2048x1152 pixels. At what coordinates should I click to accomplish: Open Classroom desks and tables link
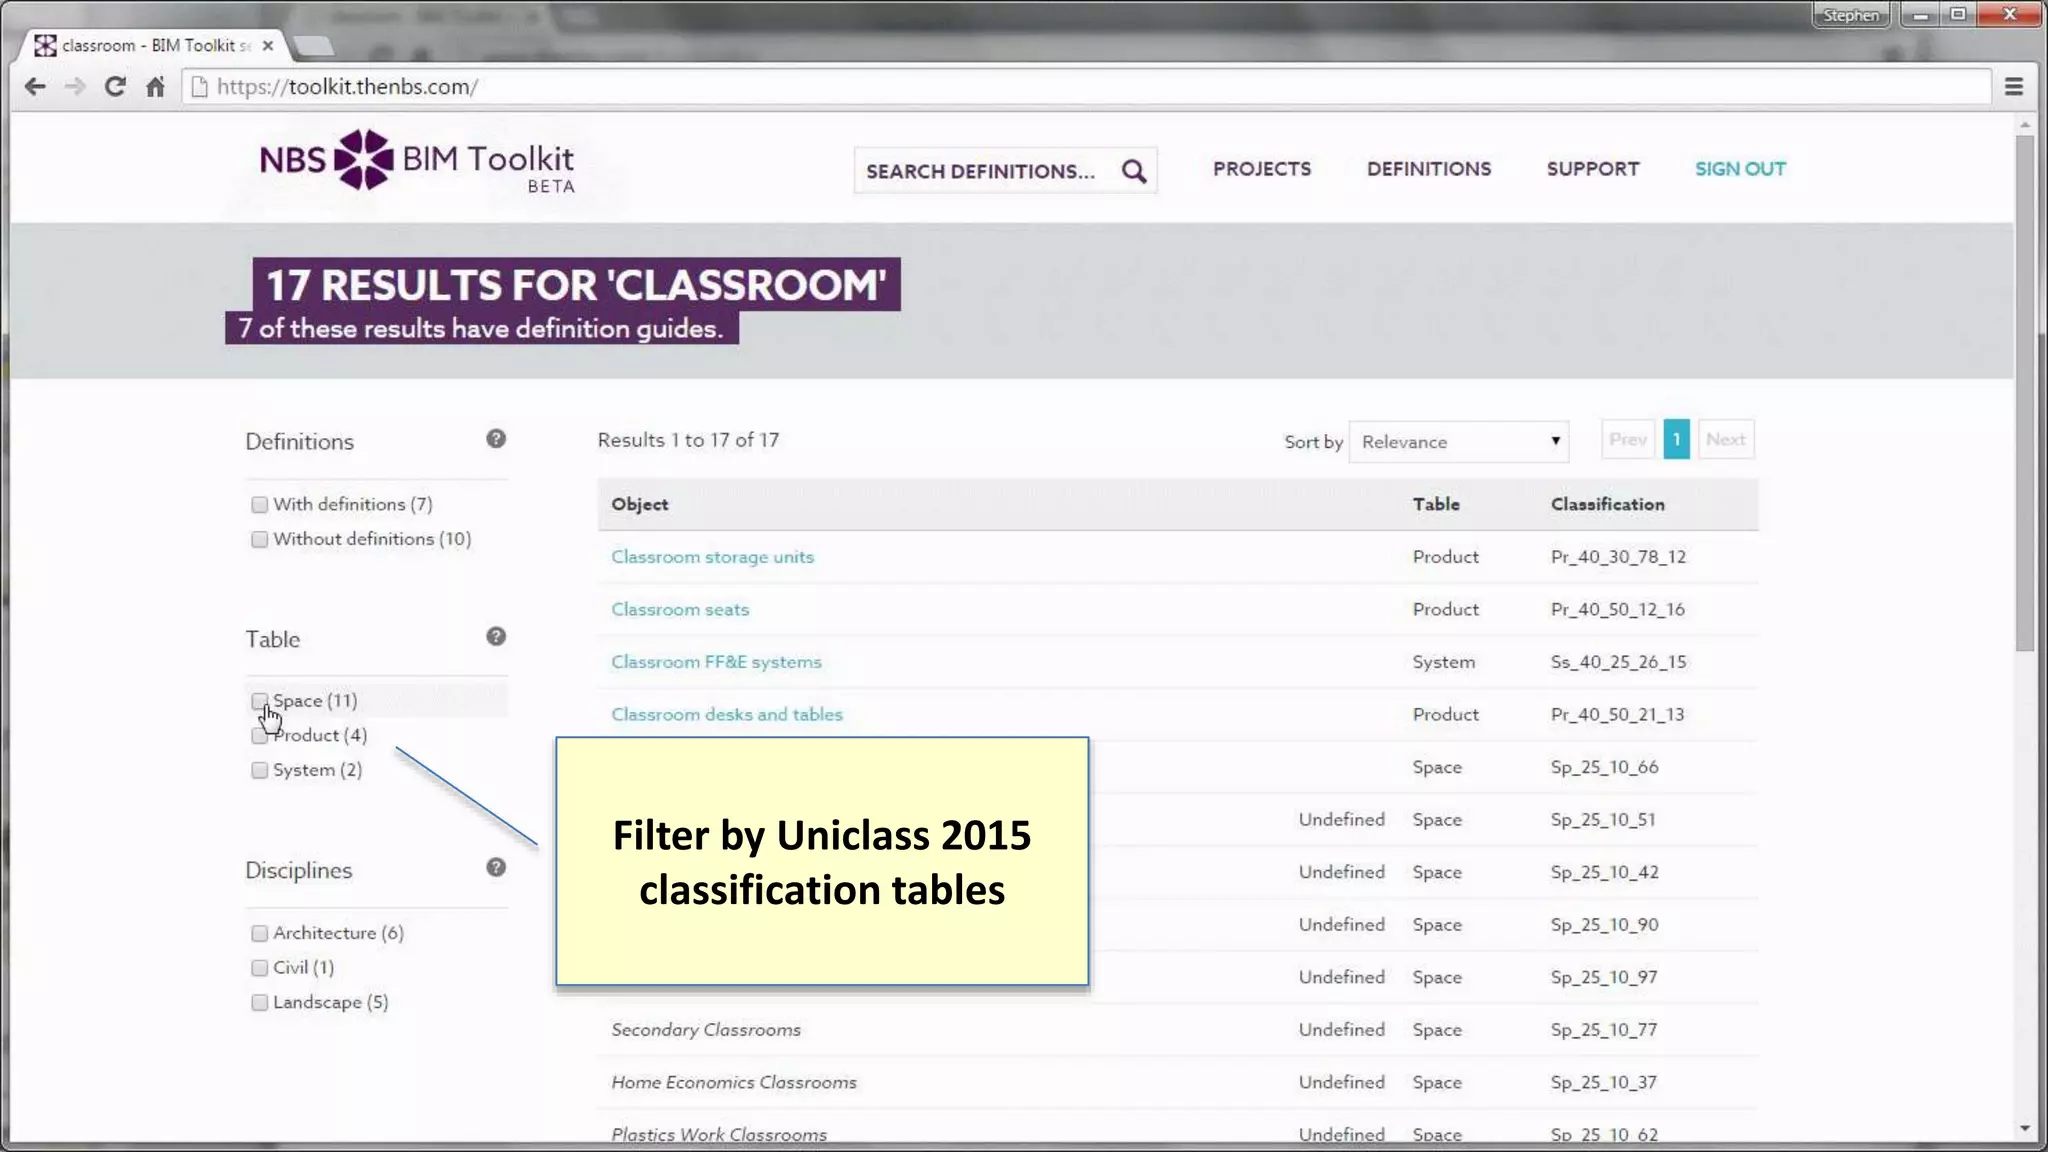[x=727, y=714]
